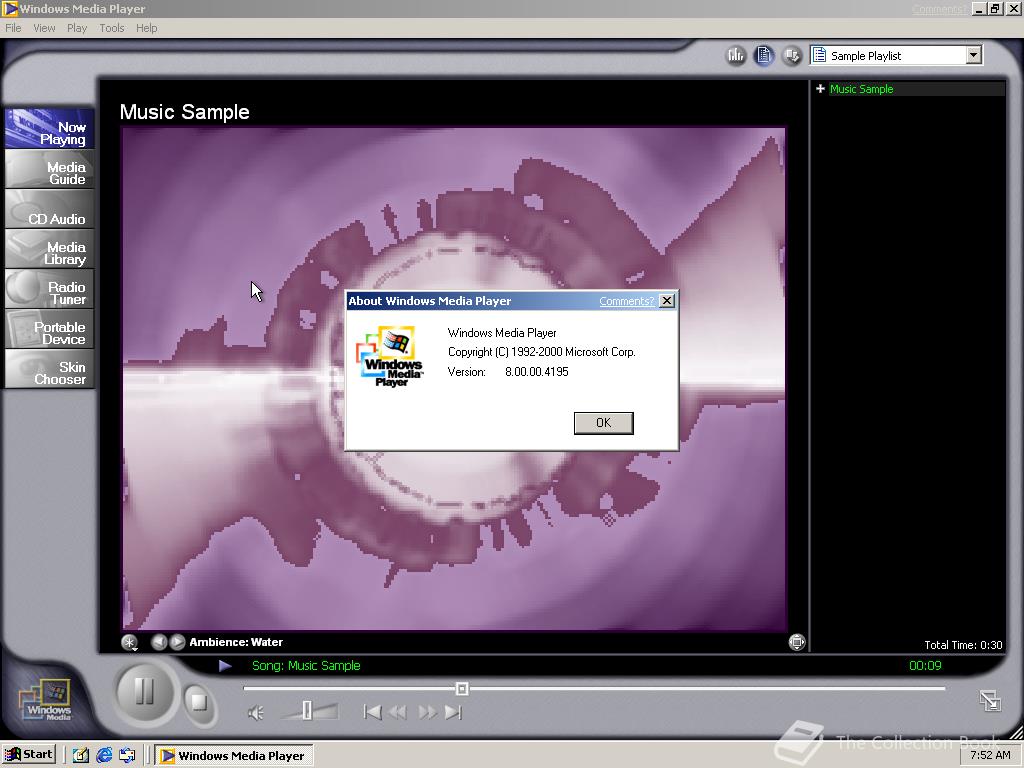Fast forward the current track
Image resolution: width=1024 pixels, height=768 pixels.
427,712
